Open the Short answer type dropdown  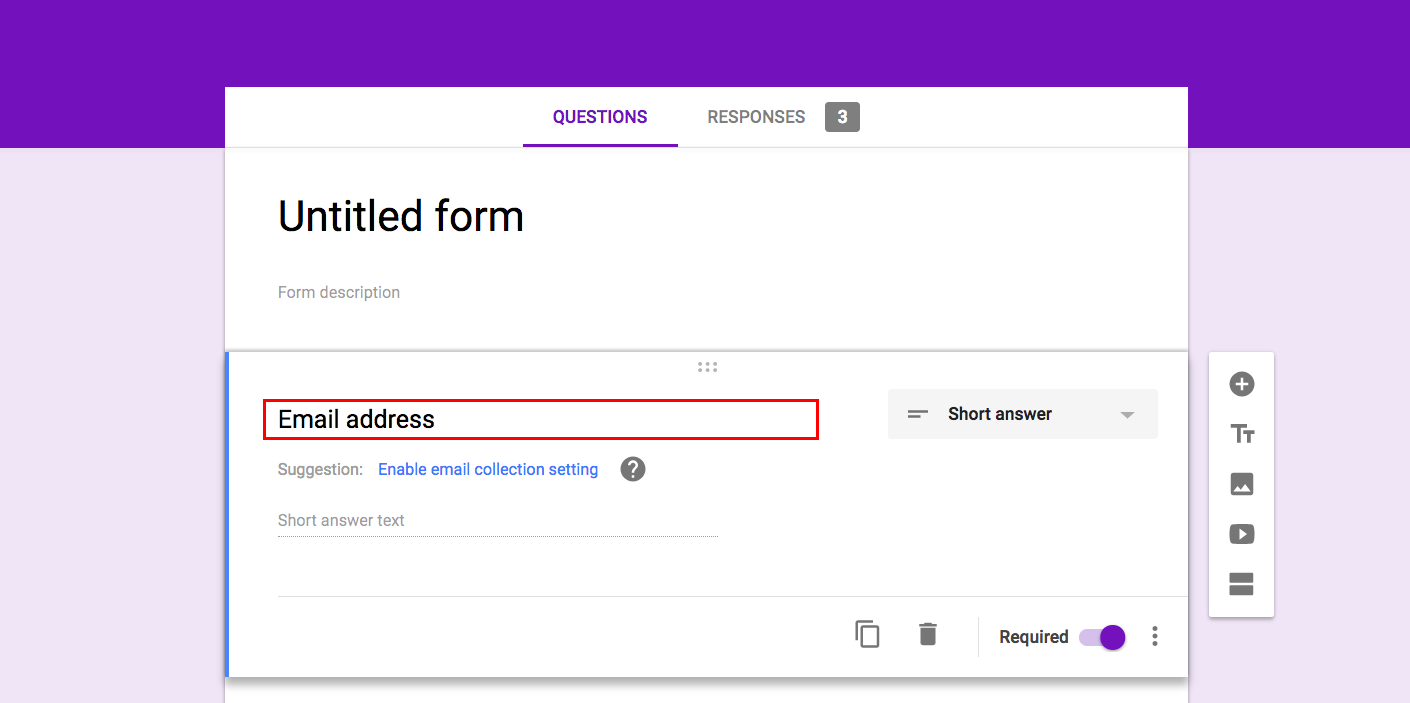(1022, 414)
